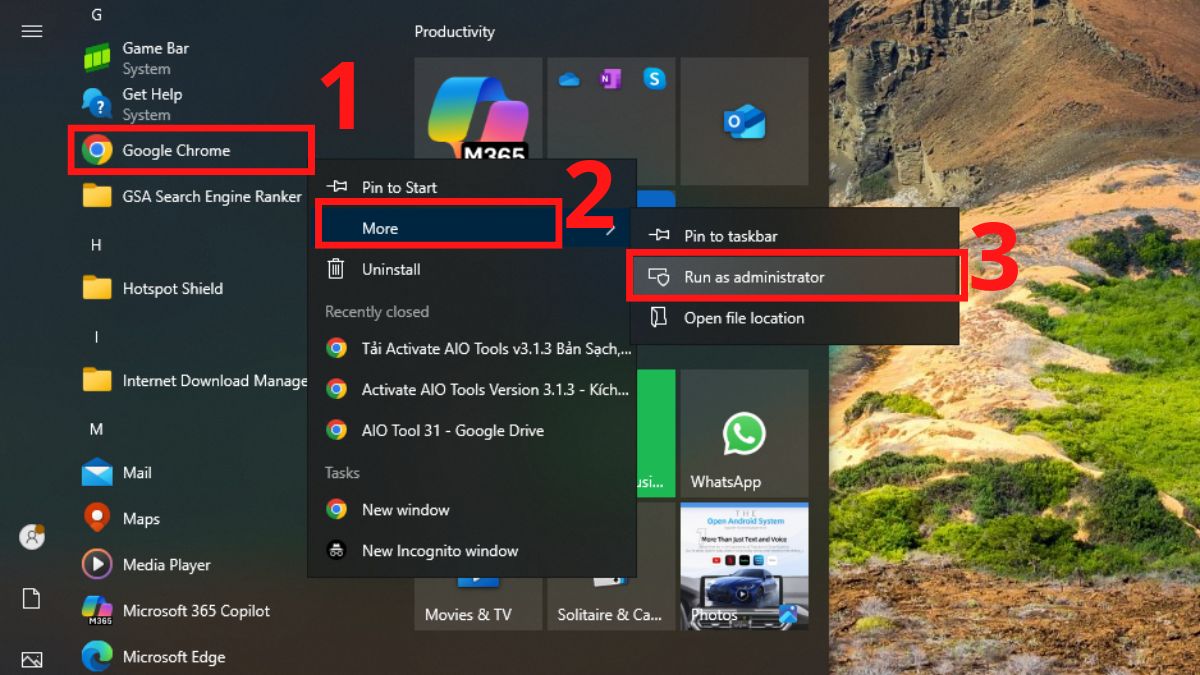This screenshot has height=675, width=1200.
Task: Choose Run as administrator
Action: point(794,277)
